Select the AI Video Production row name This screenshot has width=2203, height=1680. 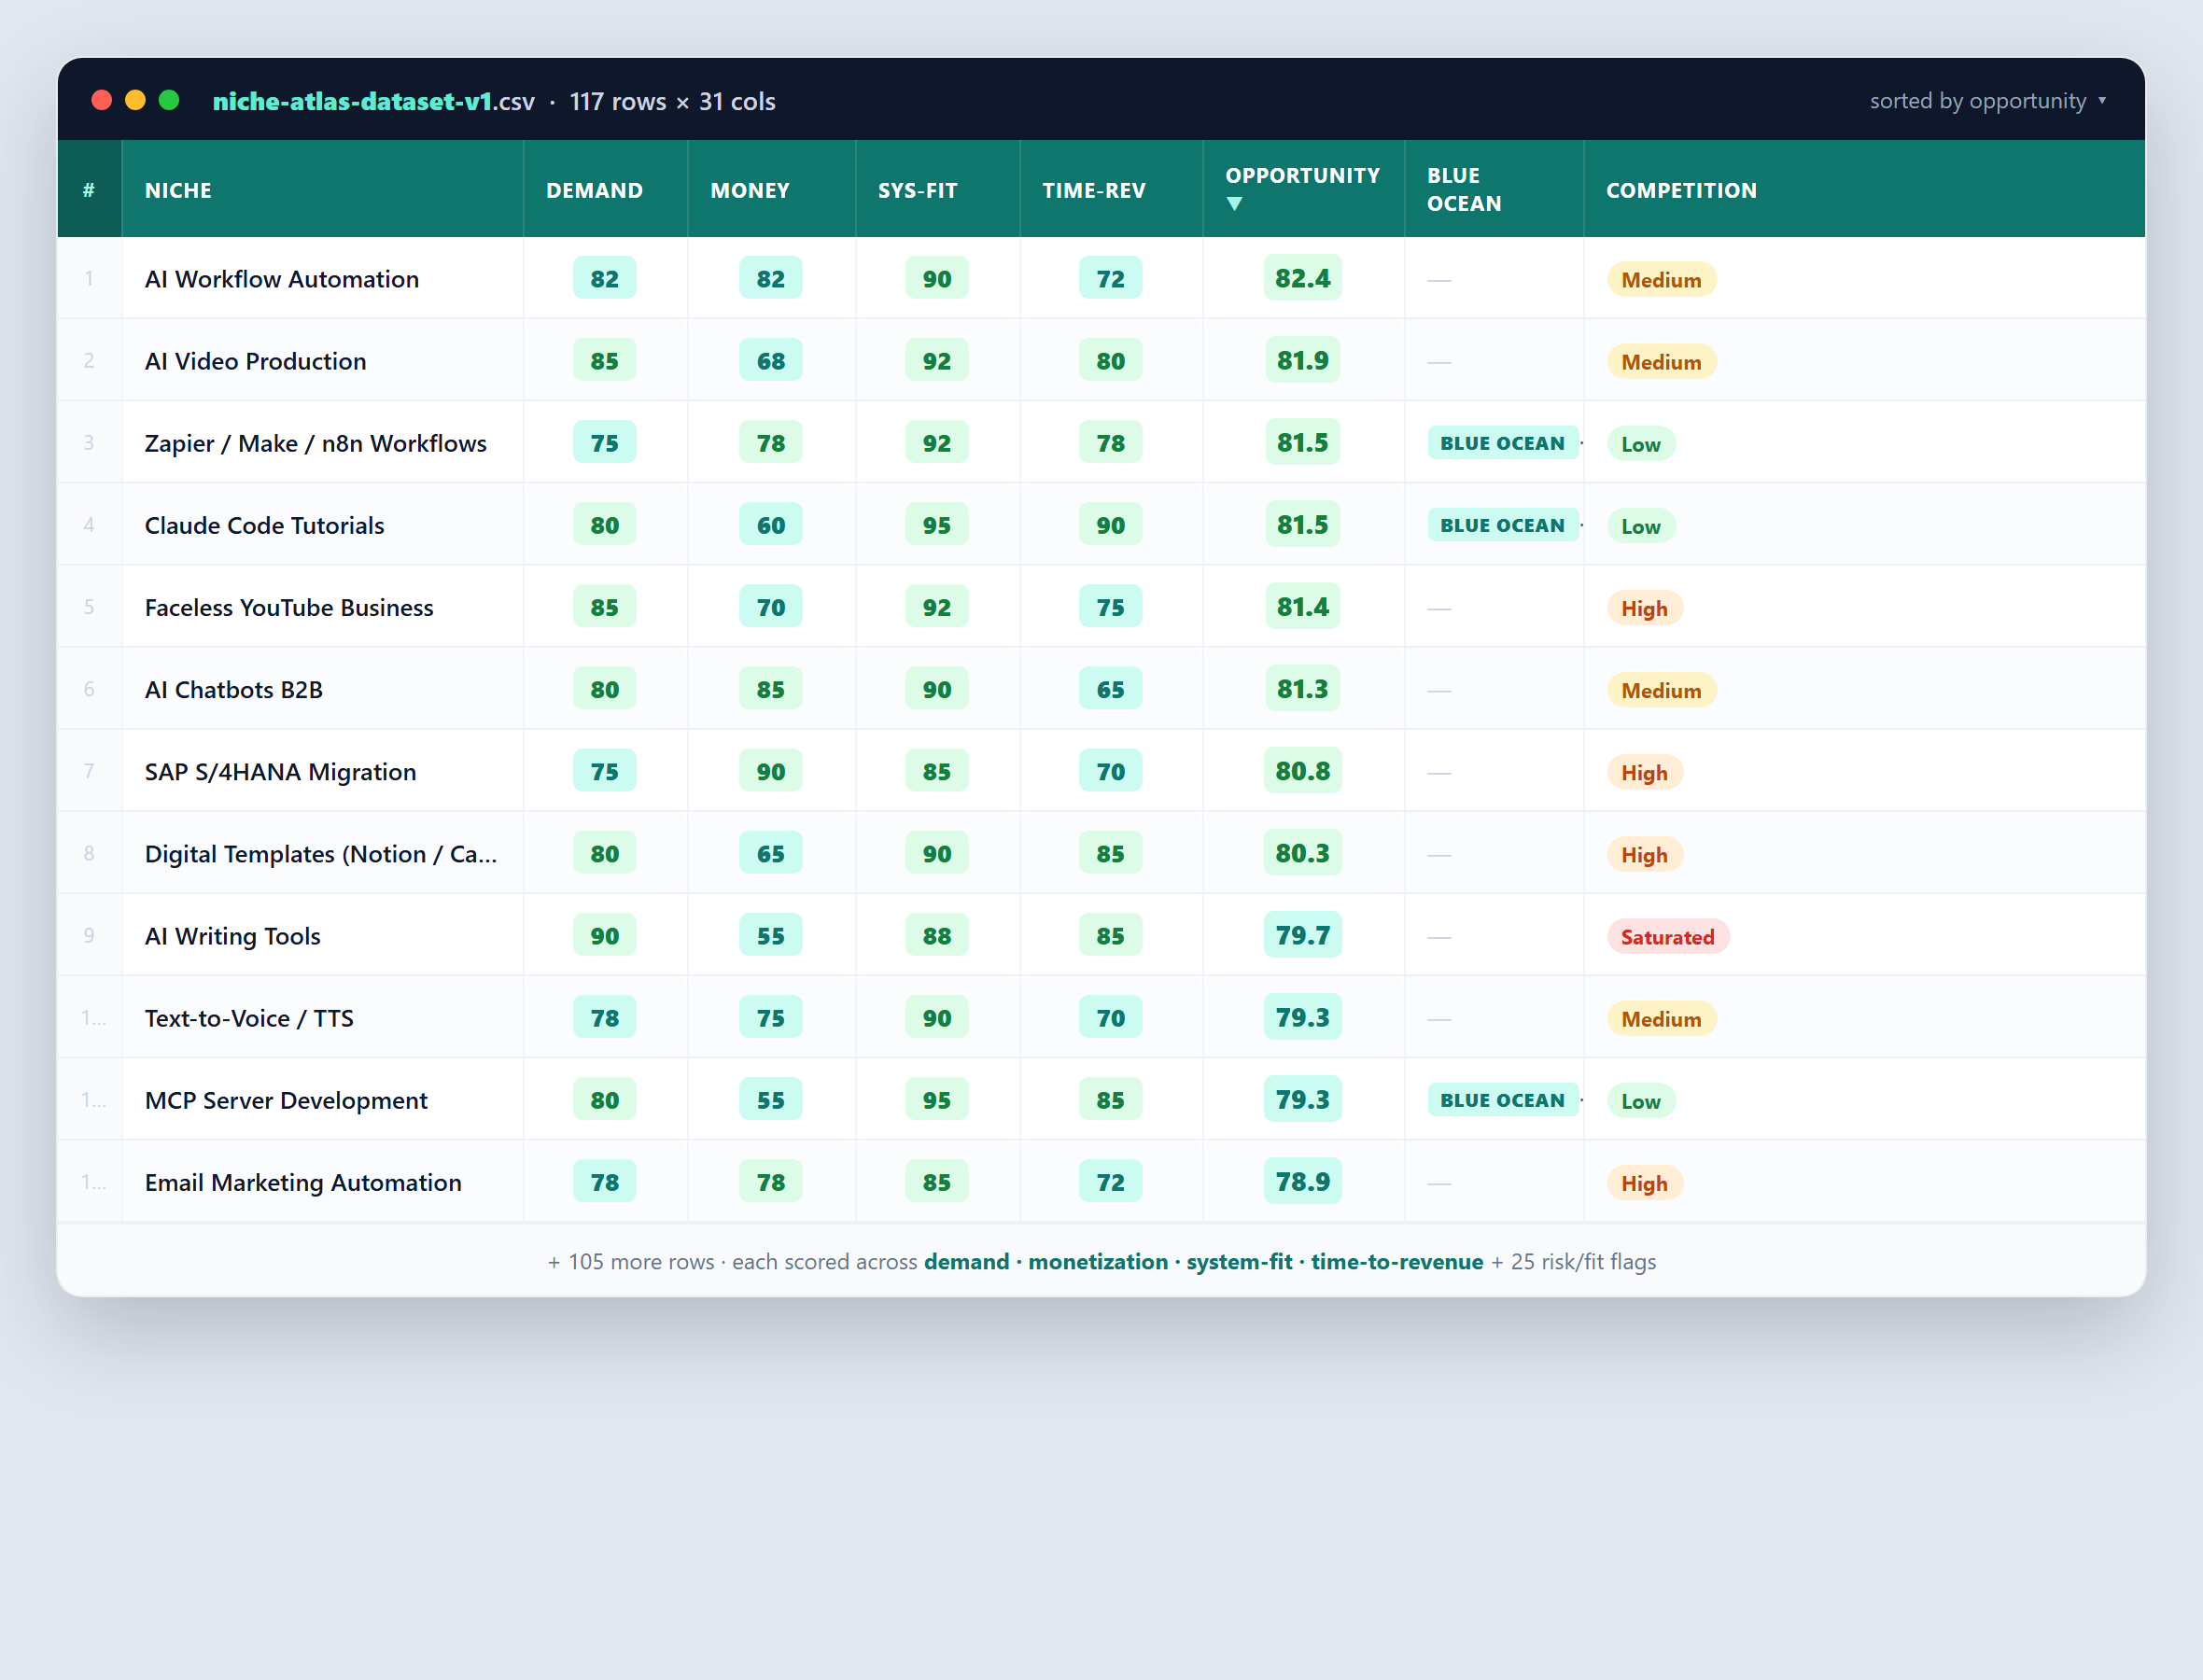coord(255,361)
